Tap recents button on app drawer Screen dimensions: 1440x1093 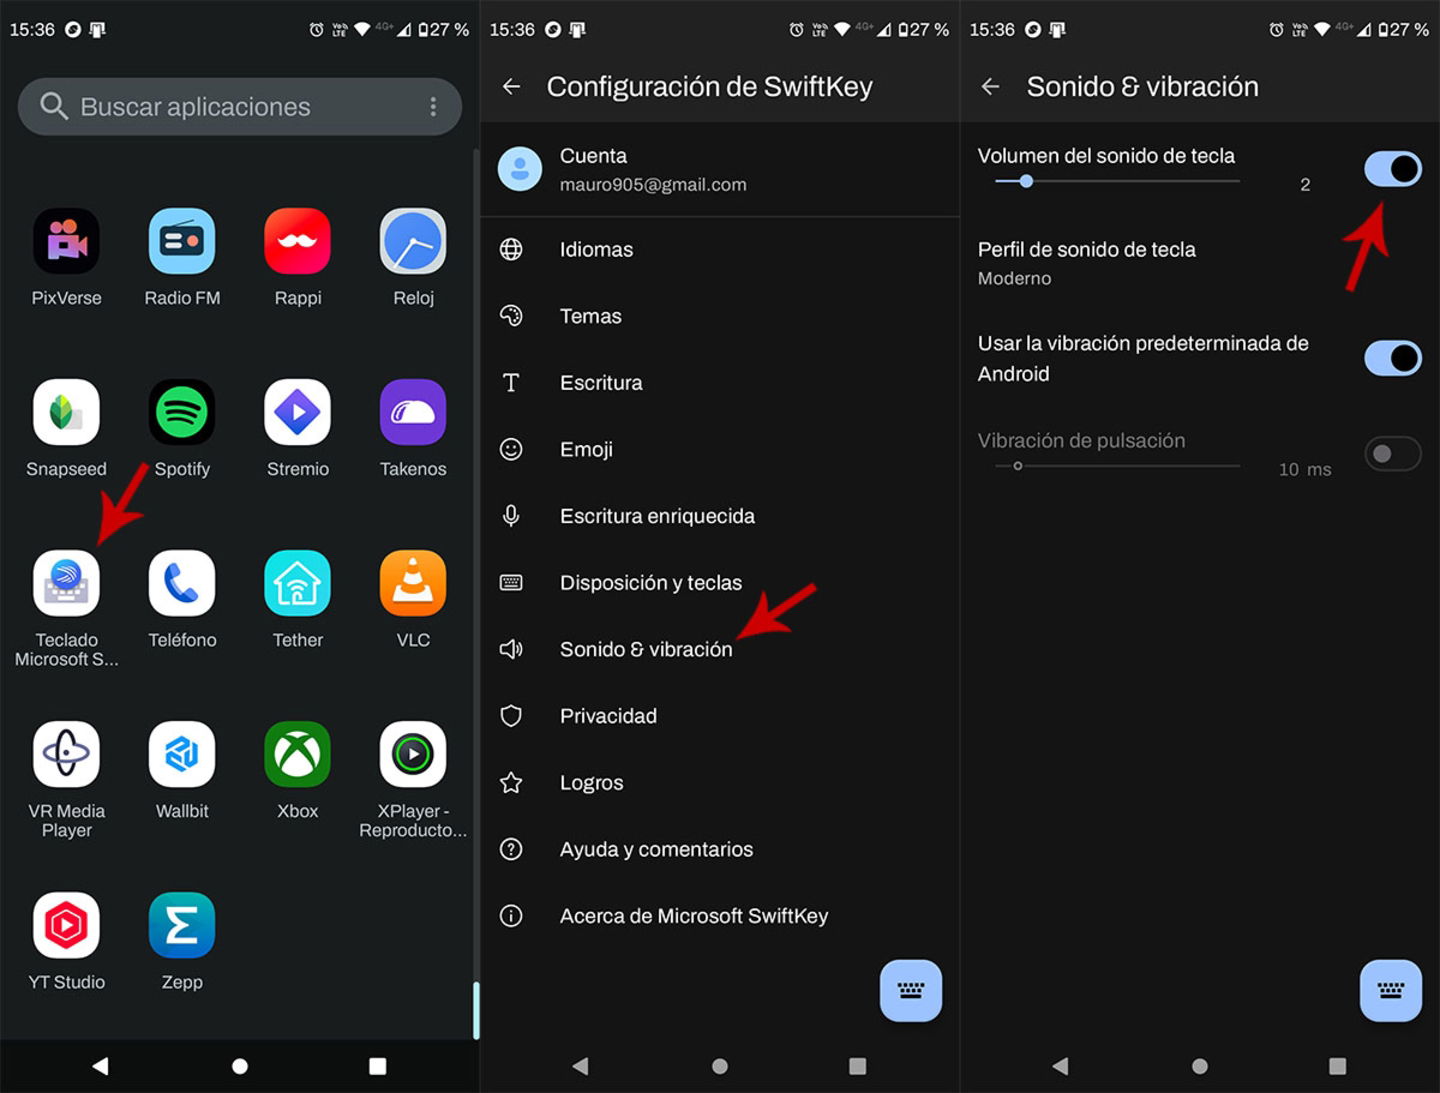(x=378, y=1066)
